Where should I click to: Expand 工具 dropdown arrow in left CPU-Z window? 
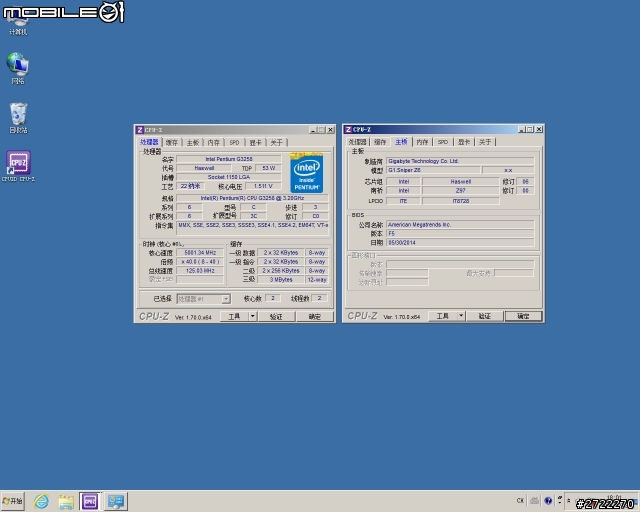253,316
